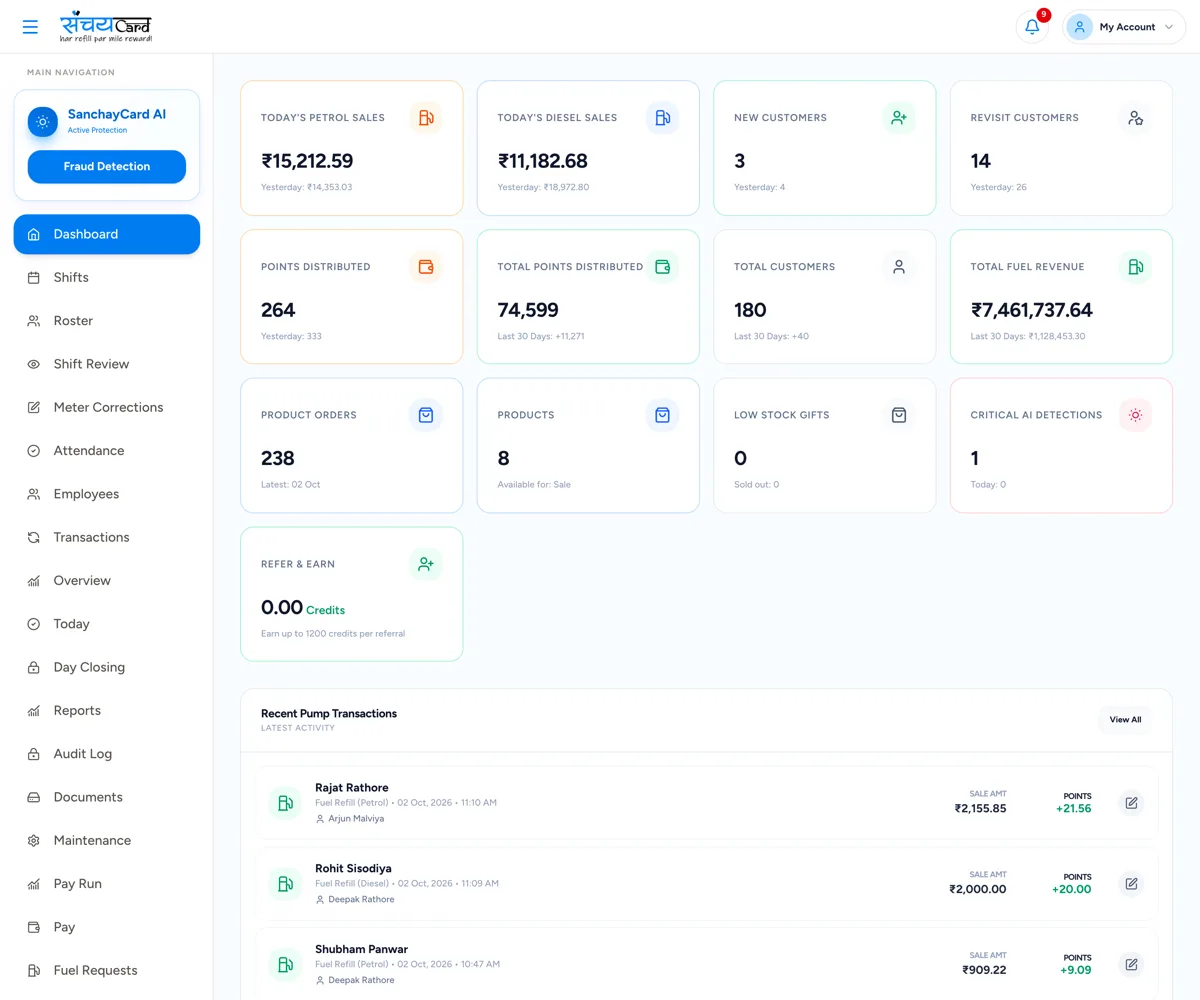This screenshot has width=1200, height=1000.
Task: Open the Audit Log item
Action: click(x=107, y=754)
